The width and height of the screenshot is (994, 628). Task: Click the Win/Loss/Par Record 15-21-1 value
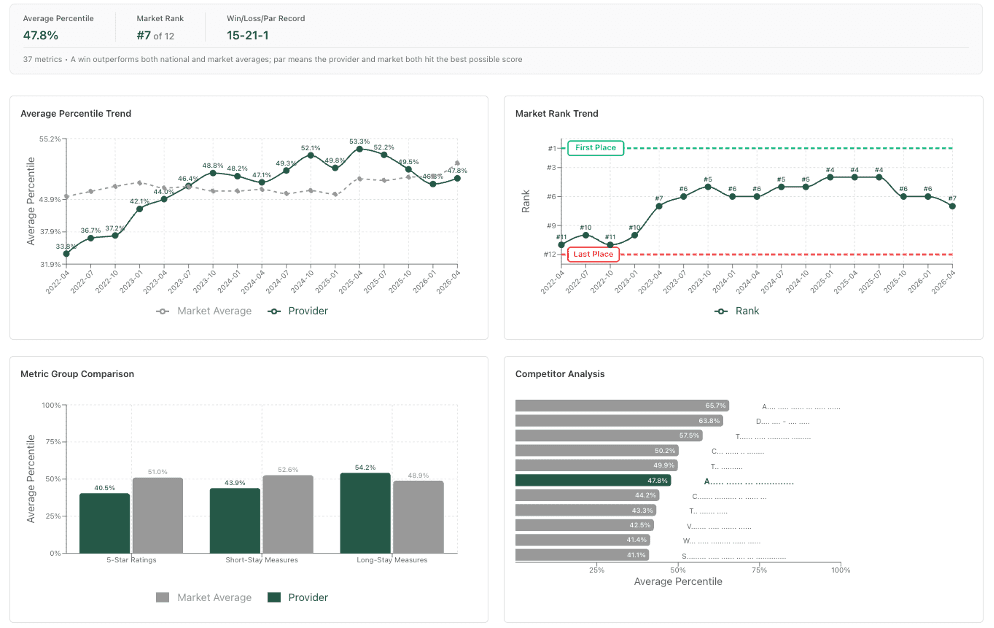pyautogui.click(x=248, y=35)
